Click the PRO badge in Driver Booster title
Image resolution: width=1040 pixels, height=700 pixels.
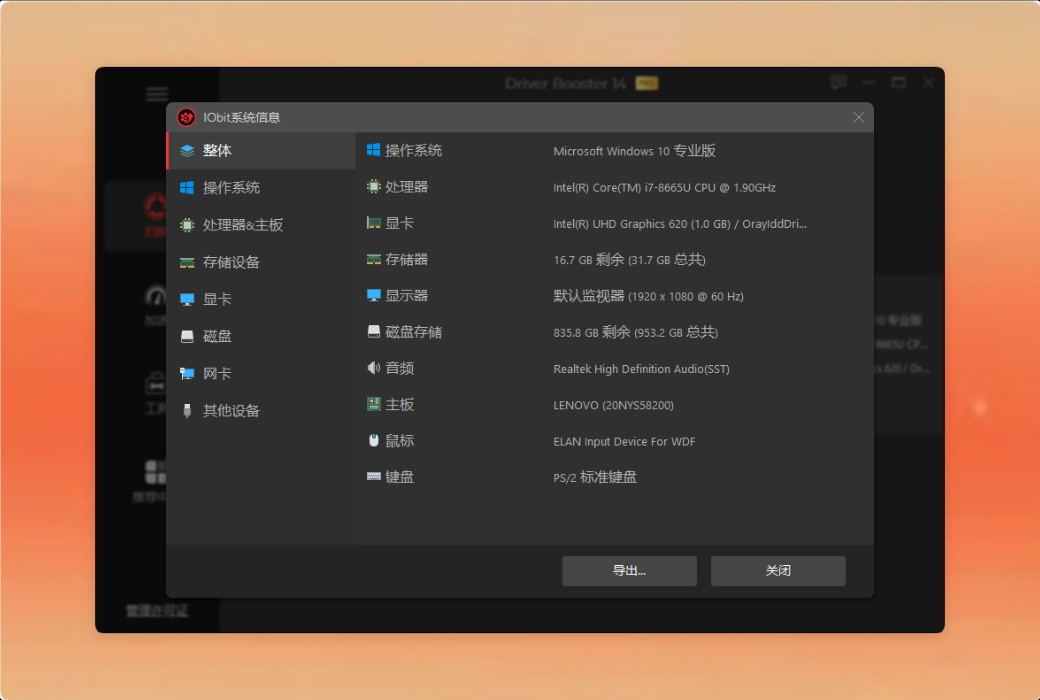click(x=647, y=83)
